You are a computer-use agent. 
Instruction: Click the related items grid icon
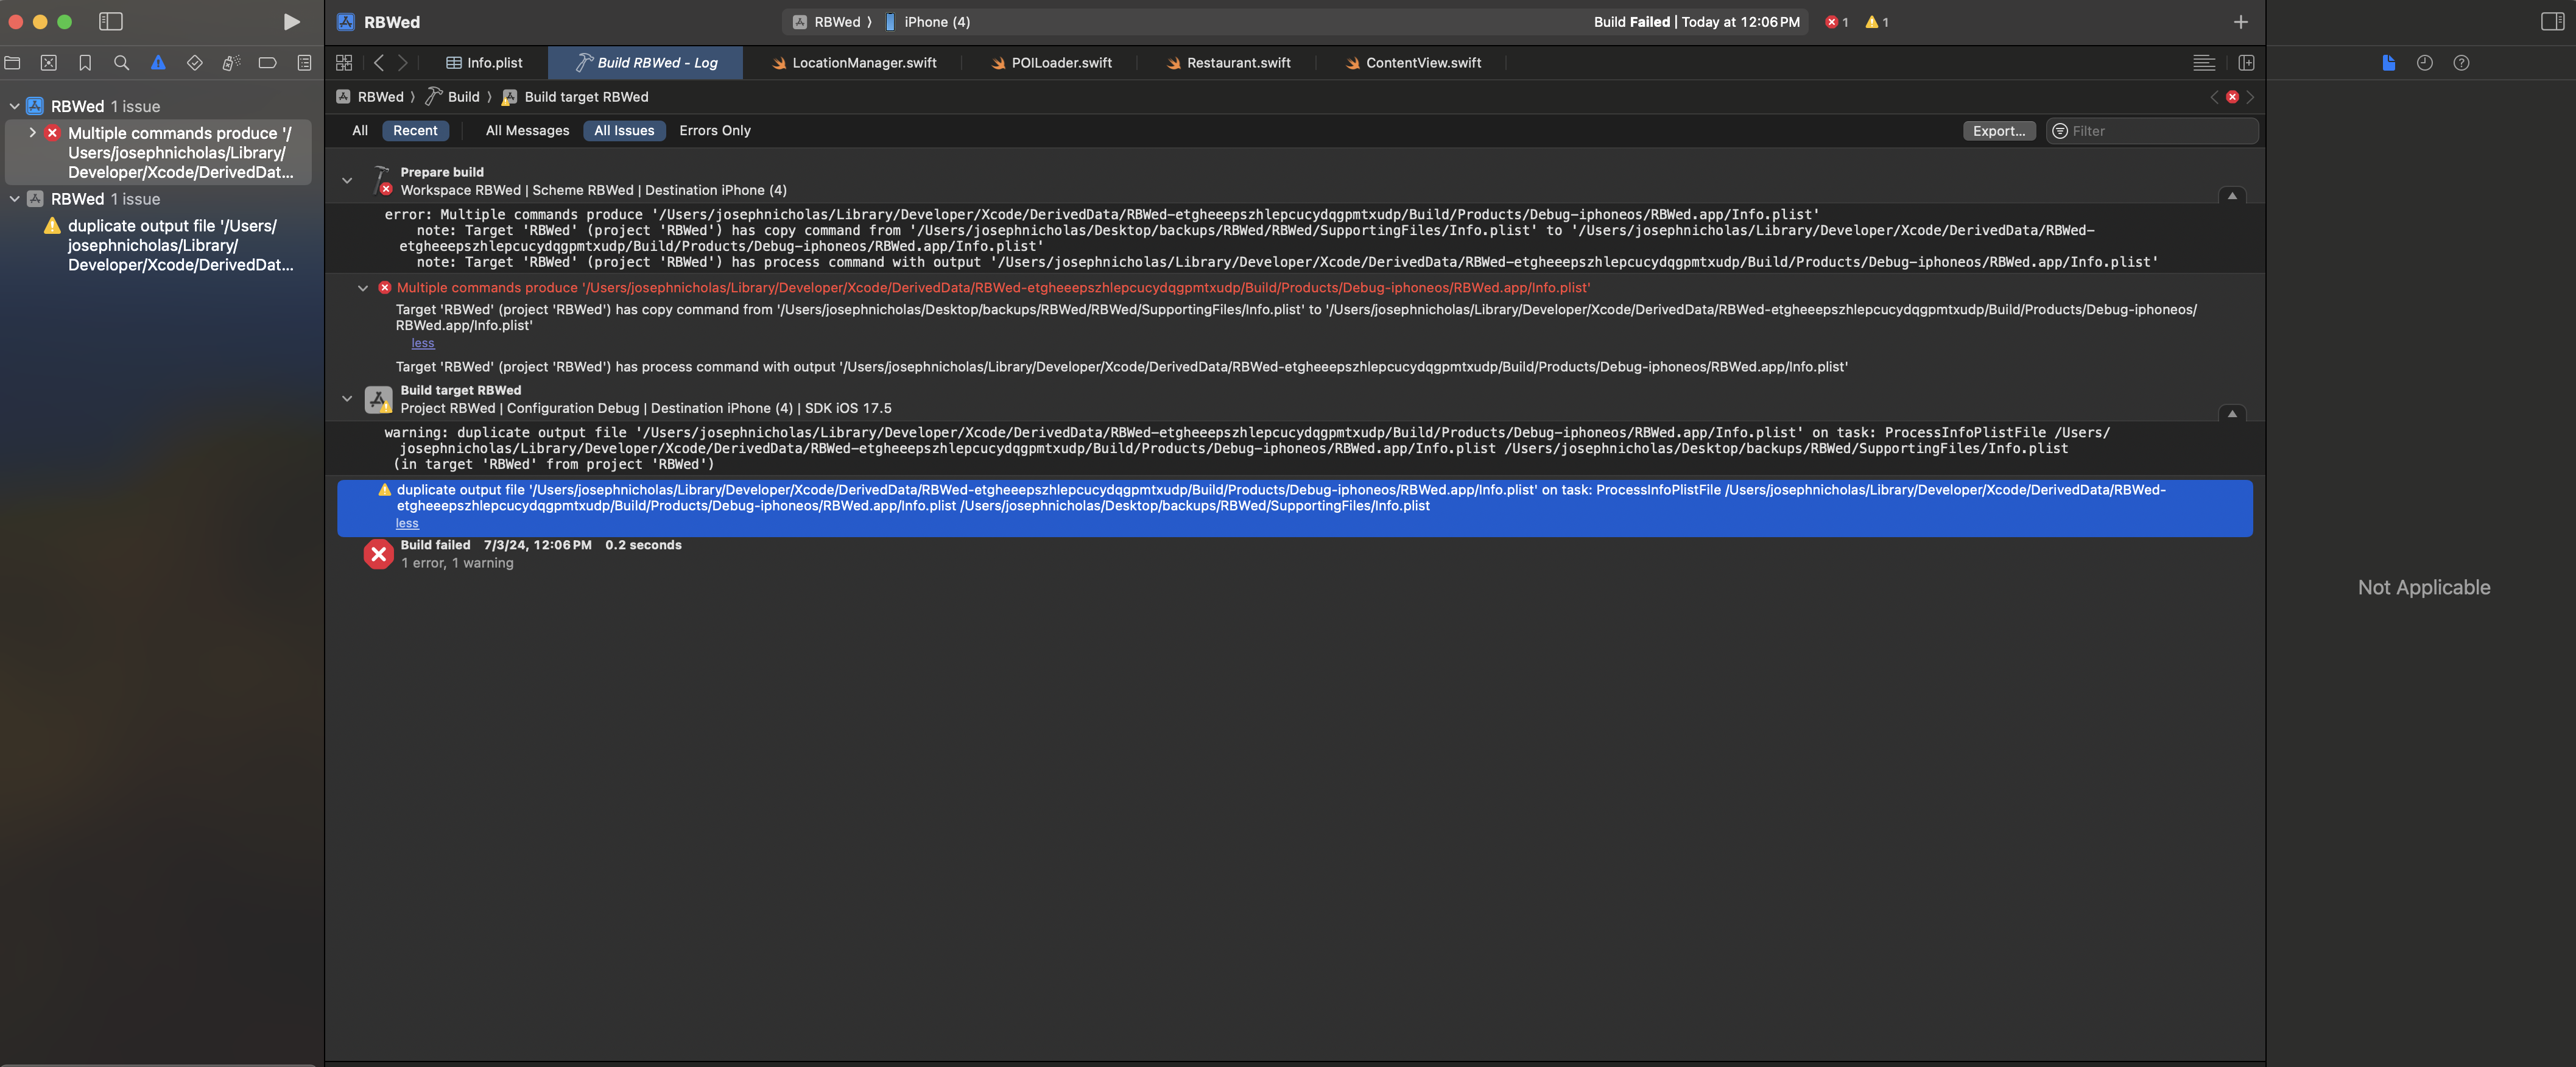coord(344,63)
